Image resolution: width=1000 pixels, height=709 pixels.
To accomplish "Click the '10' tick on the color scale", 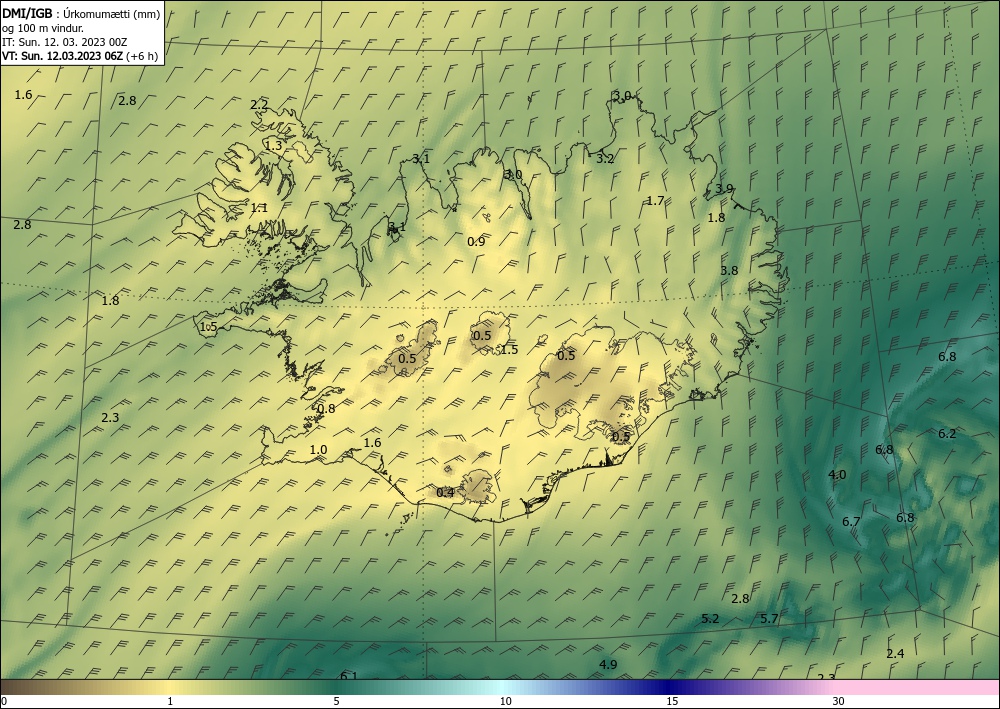I will click(505, 701).
